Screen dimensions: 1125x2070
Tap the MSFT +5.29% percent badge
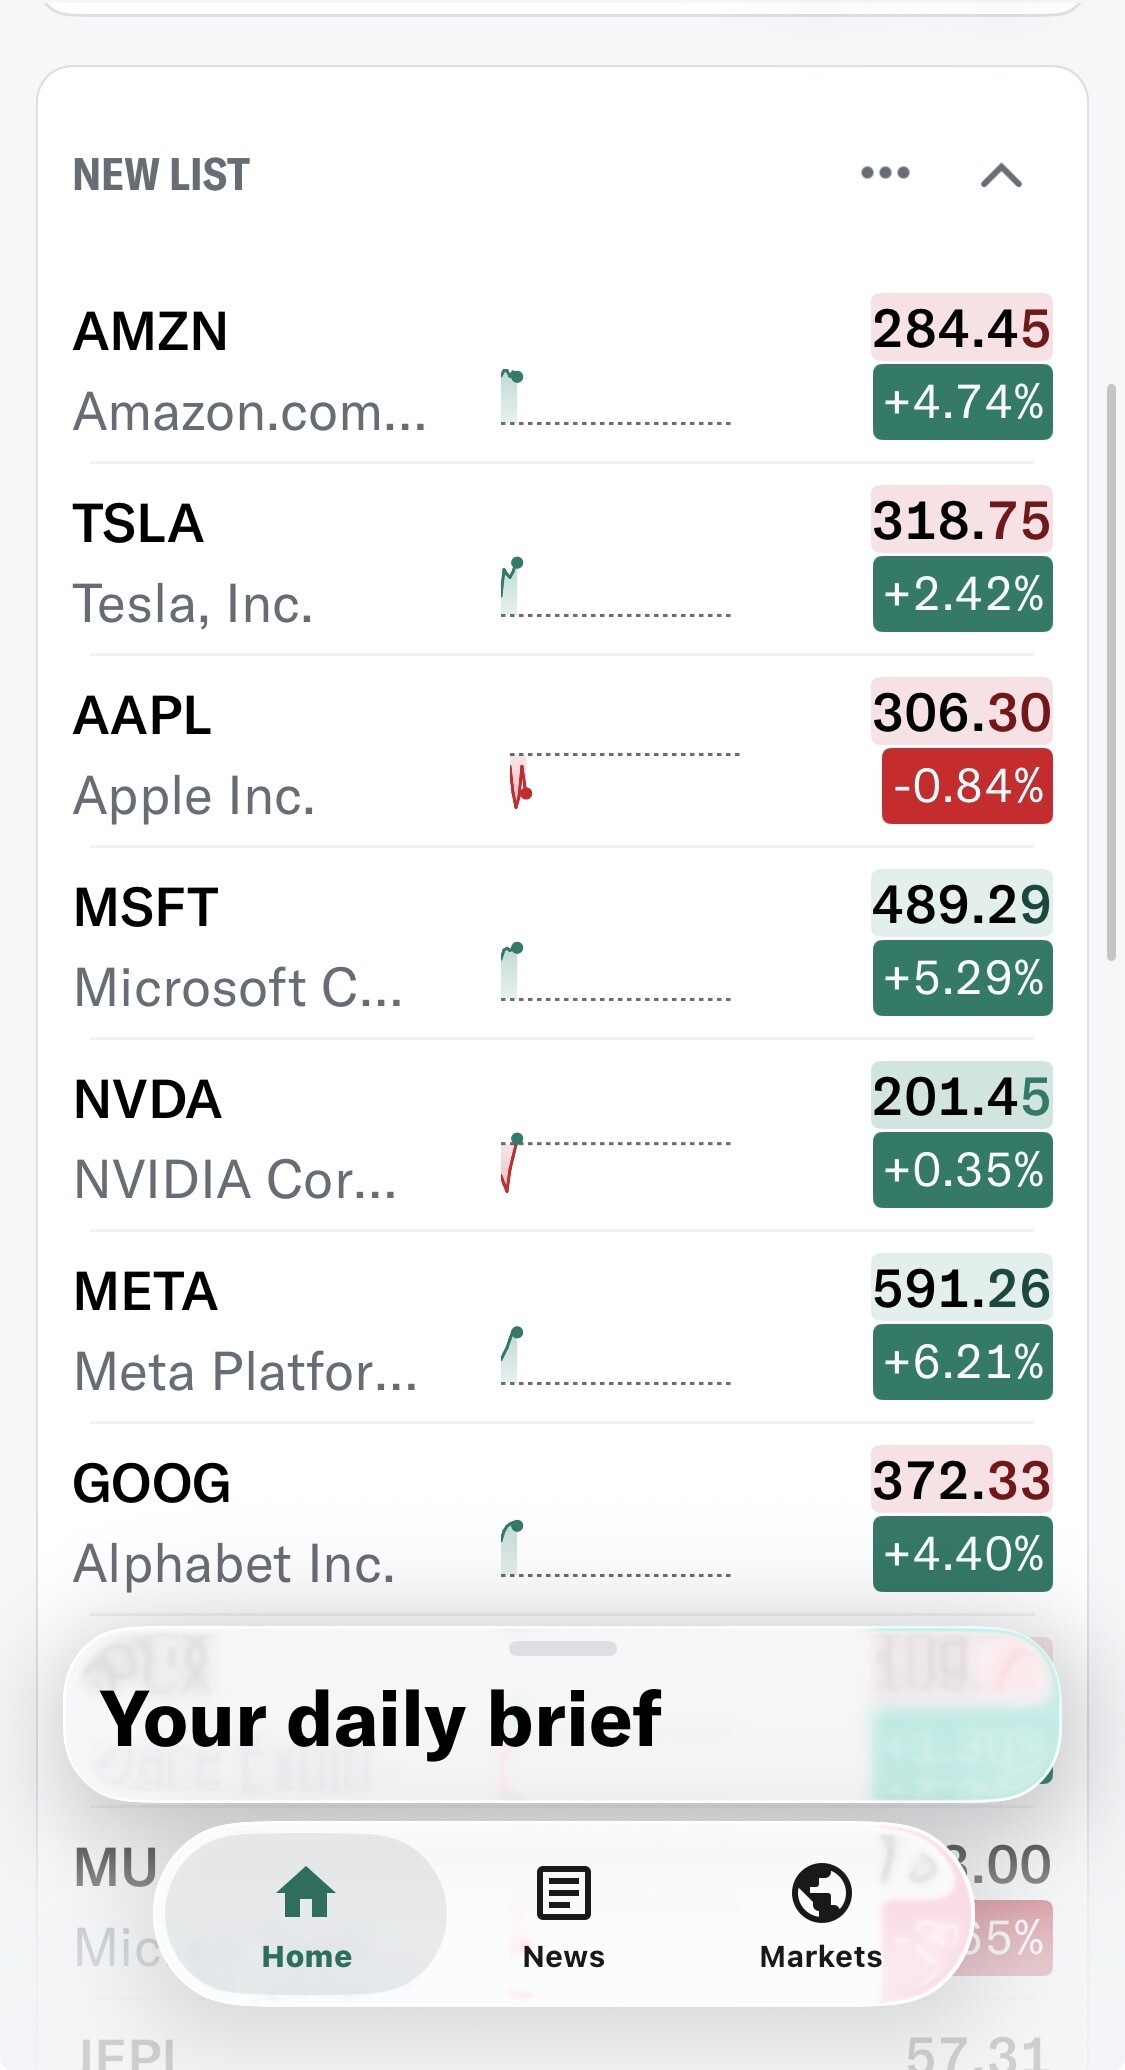(962, 978)
